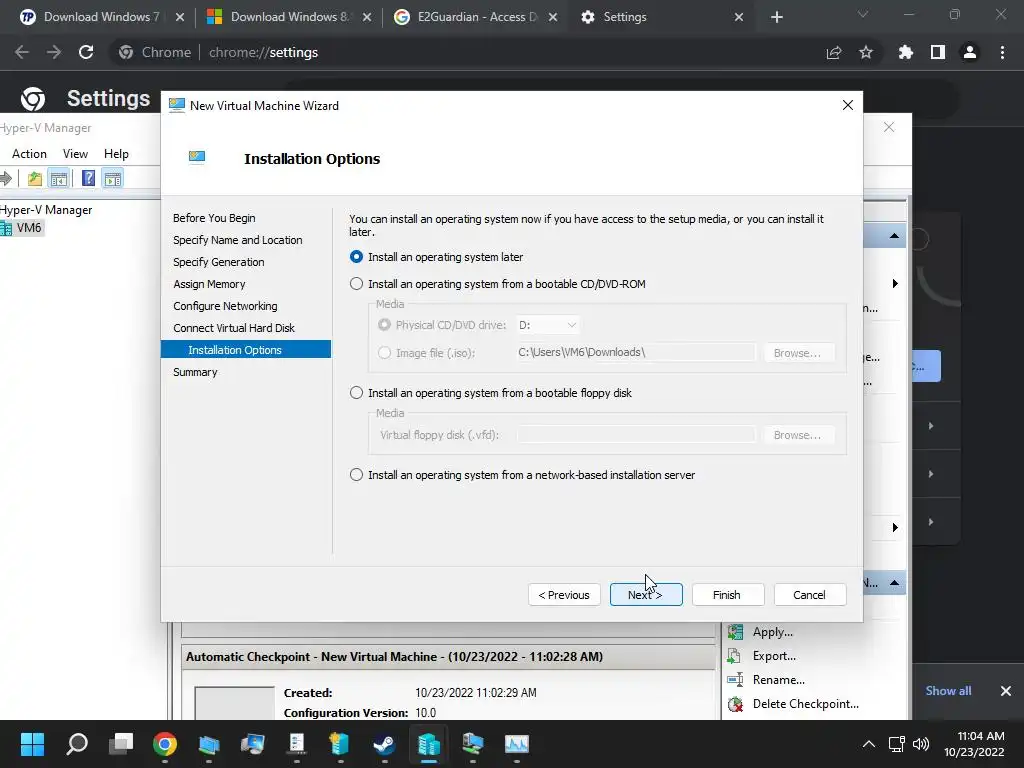1024x768 pixels.
Task: Open volume control in system tray
Action: pos(921,744)
